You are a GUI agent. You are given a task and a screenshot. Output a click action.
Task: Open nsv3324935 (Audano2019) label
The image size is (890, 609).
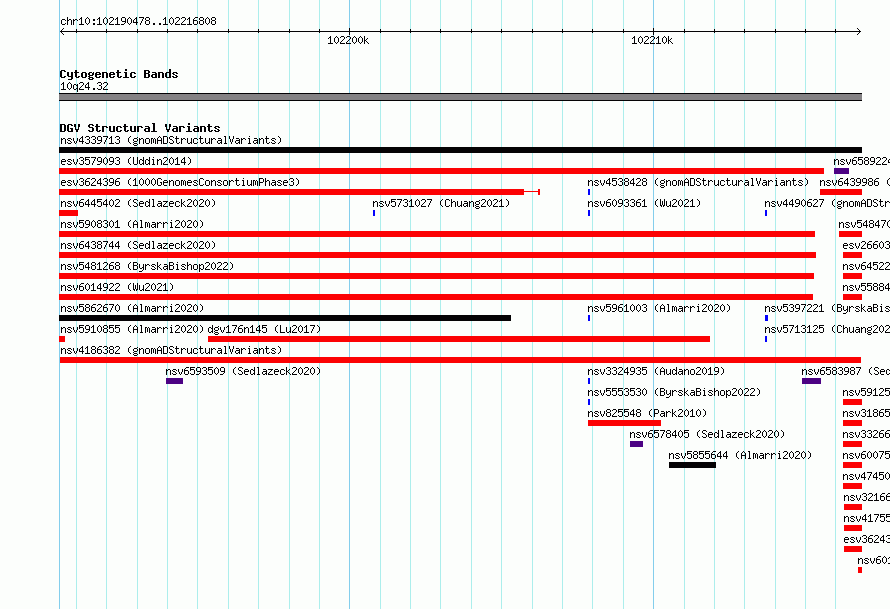coord(656,371)
